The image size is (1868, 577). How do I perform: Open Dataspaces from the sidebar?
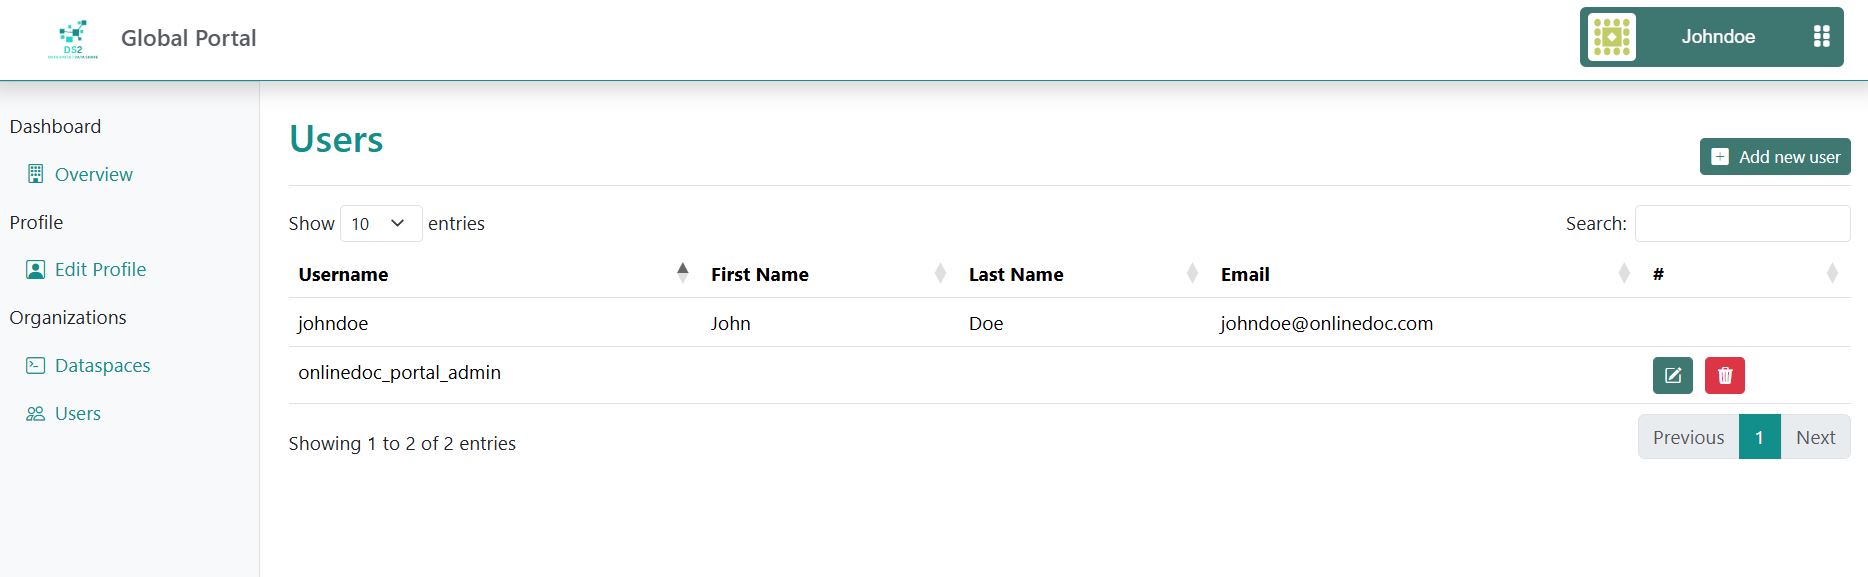pos(102,365)
